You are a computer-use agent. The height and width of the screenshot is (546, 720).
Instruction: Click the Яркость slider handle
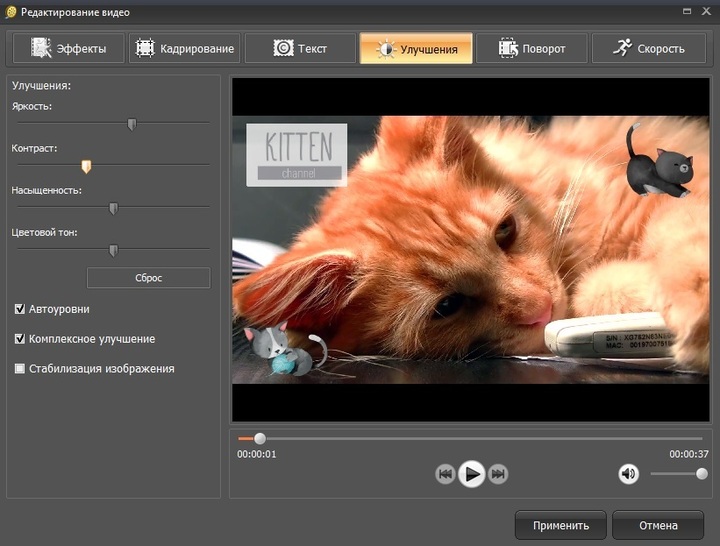[131, 124]
